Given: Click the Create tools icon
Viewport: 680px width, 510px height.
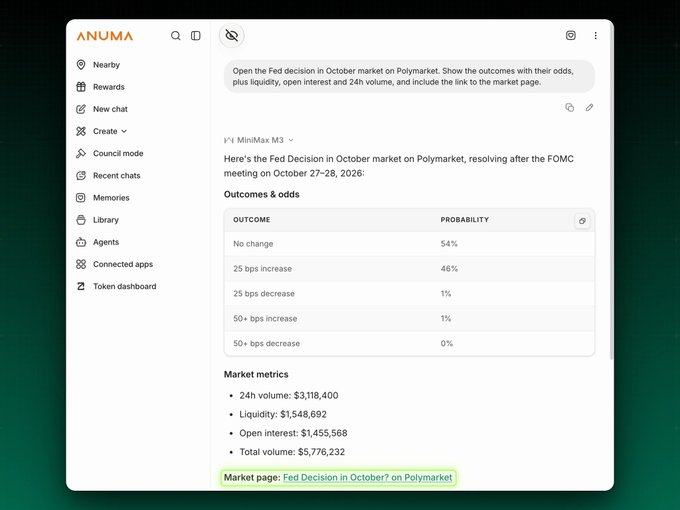Looking at the screenshot, I should pyautogui.click(x=81, y=131).
